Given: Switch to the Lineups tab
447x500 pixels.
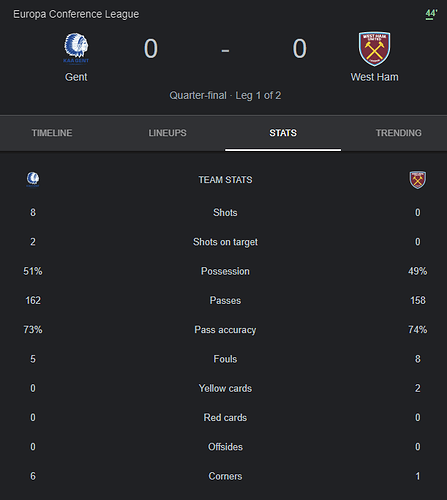Looking at the screenshot, I should click(x=167, y=133).
